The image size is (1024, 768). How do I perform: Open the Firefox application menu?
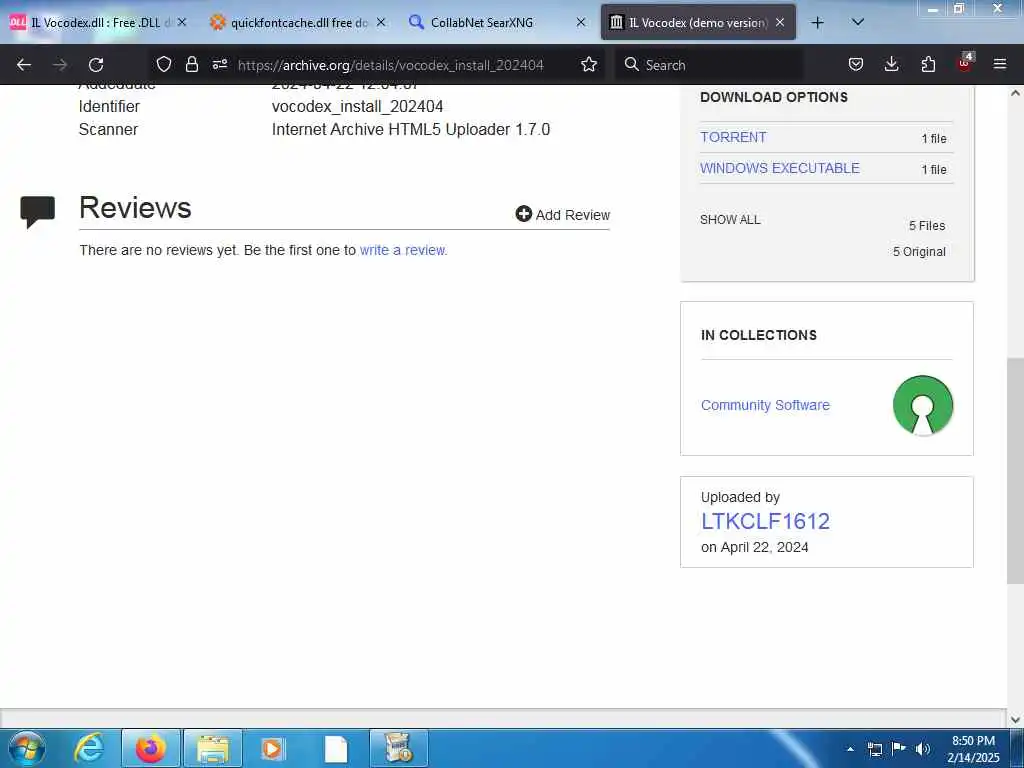coord(1000,64)
